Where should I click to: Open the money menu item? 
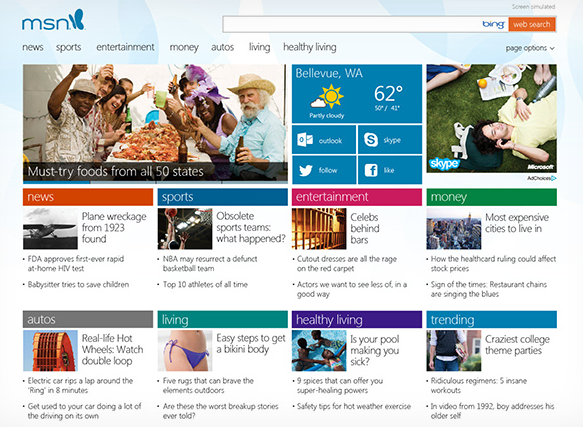click(x=184, y=47)
